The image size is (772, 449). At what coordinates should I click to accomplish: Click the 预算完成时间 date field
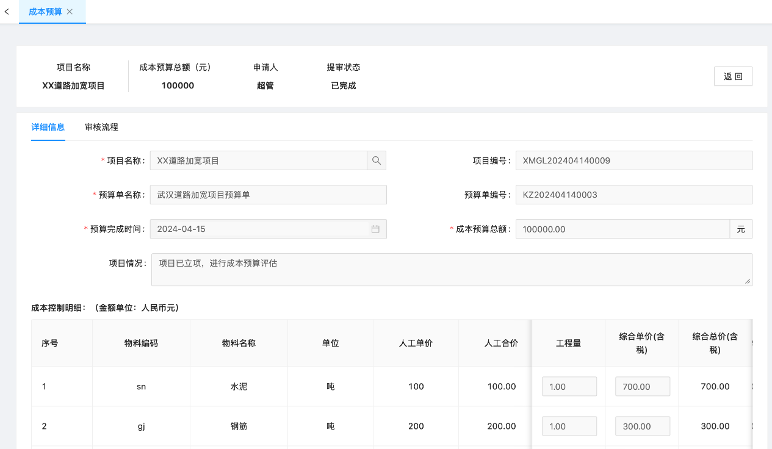click(x=260, y=229)
